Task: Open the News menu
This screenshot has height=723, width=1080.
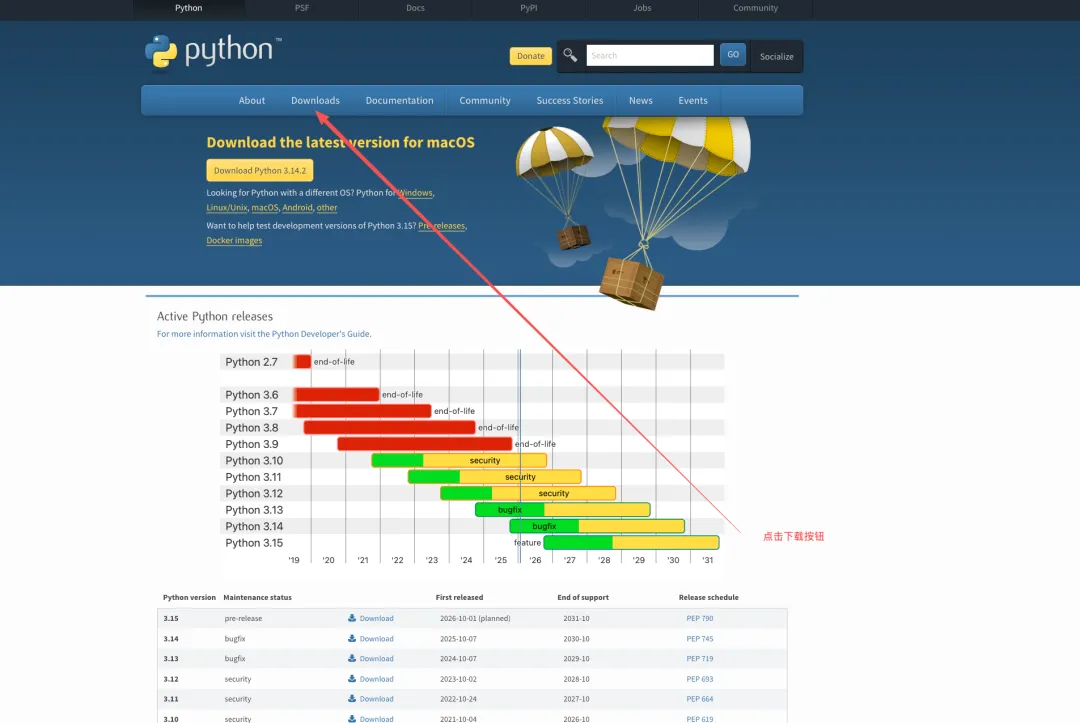Action: [x=641, y=101]
